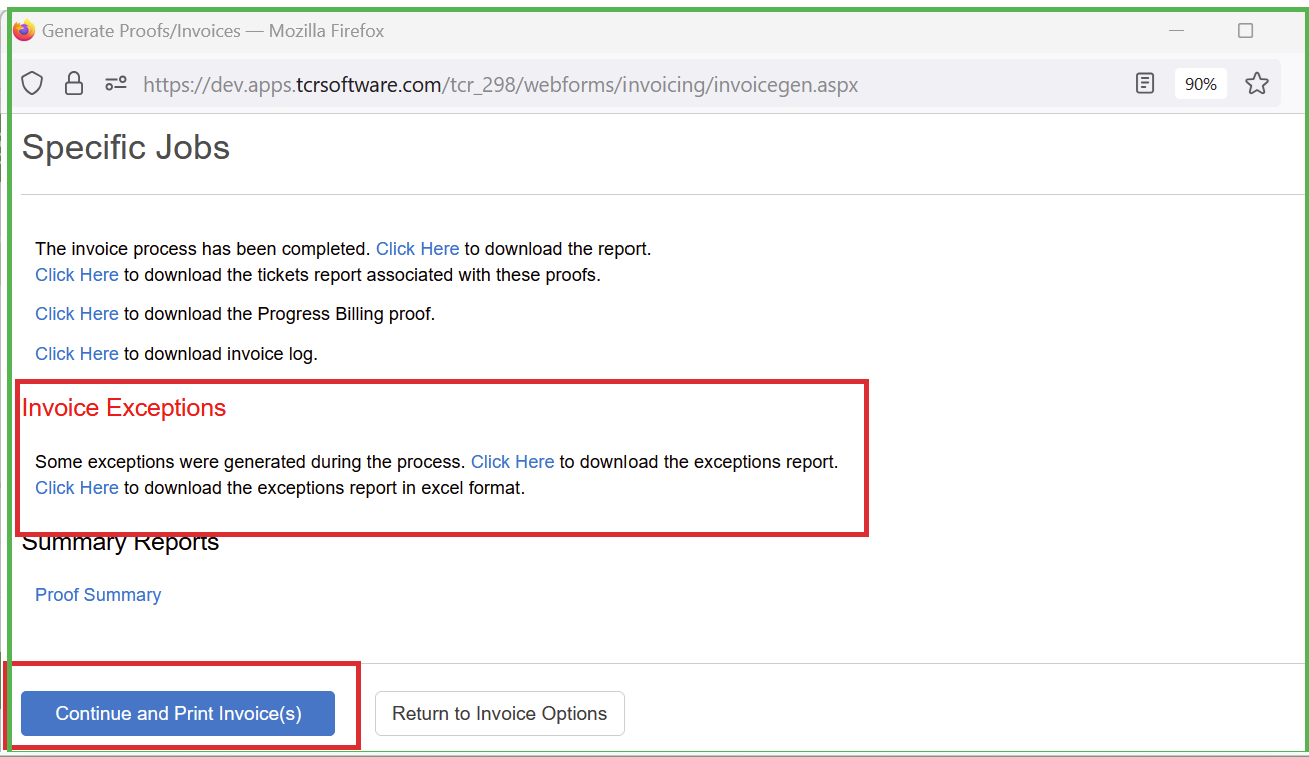
Task: Click Here link for Progress Billing proof
Action: click(x=77, y=314)
